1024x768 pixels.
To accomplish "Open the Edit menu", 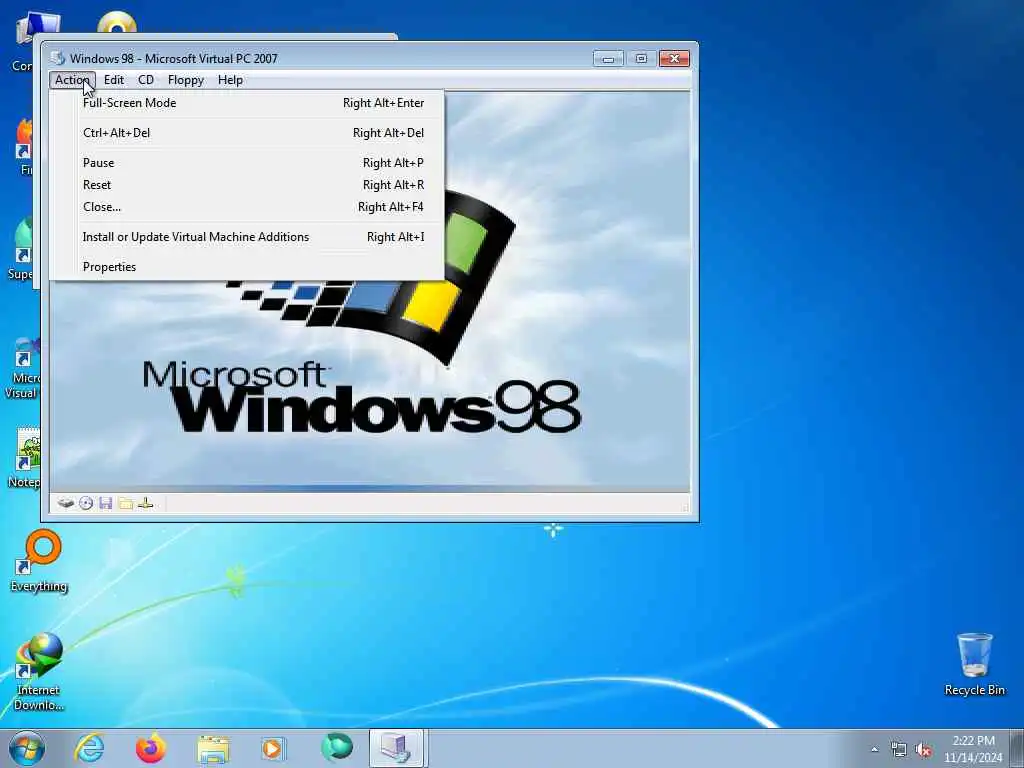I will pos(114,80).
